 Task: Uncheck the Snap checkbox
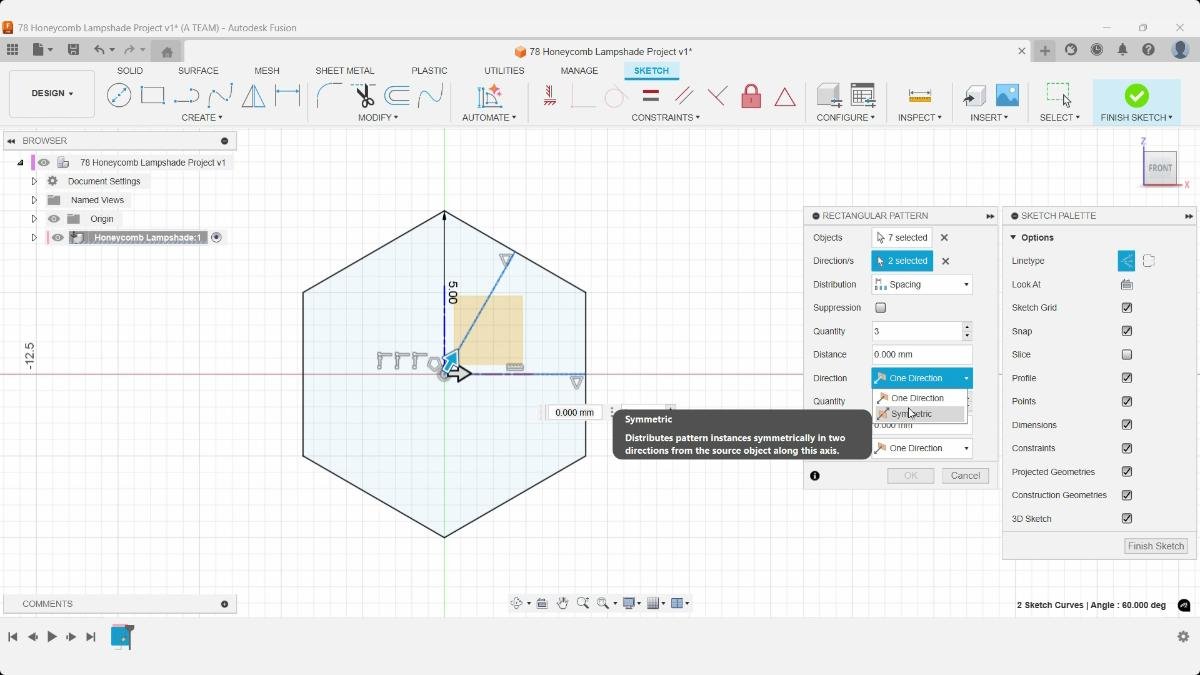(x=1127, y=331)
